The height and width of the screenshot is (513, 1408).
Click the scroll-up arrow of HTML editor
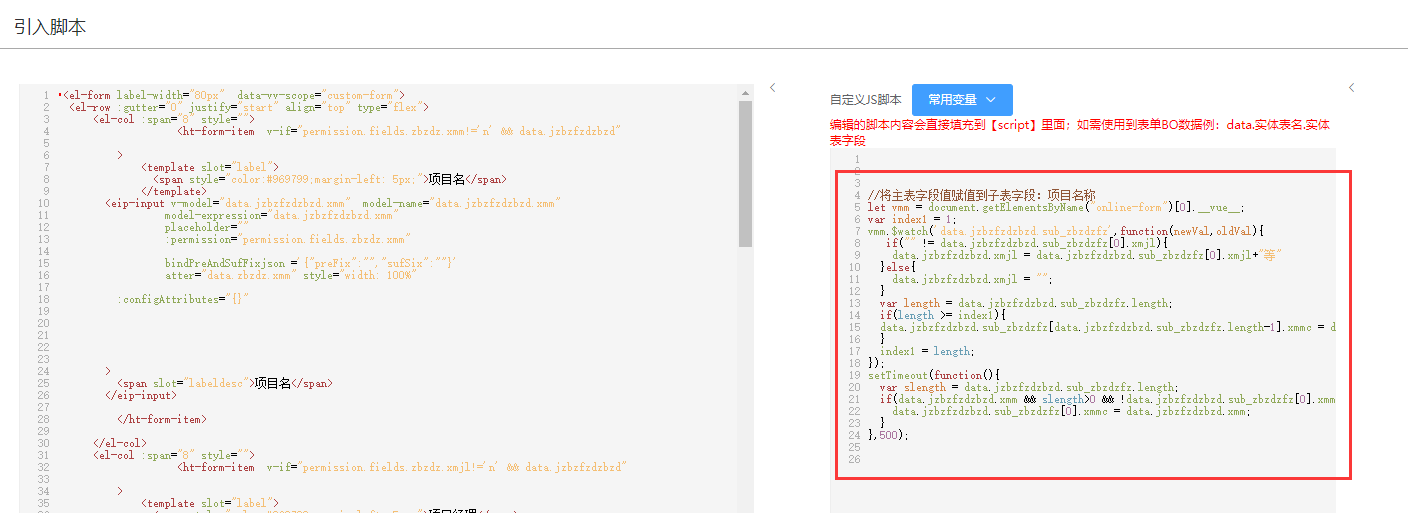(x=745, y=93)
